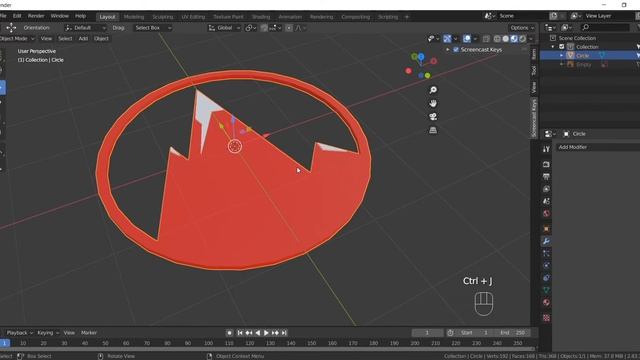
Task: Open the viewport Add menu
Action: pos(83,38)
